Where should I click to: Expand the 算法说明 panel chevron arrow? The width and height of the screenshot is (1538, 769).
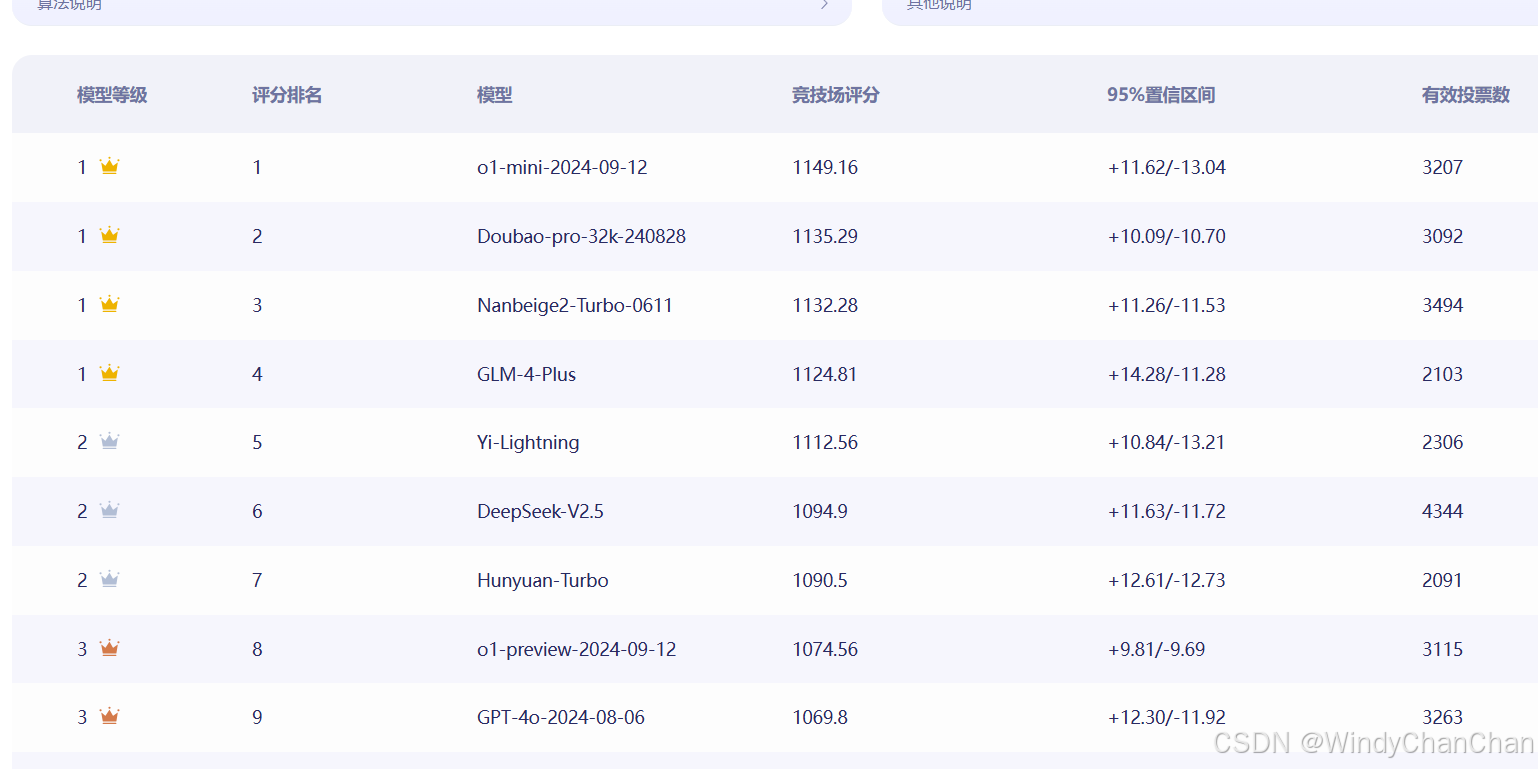824,4
